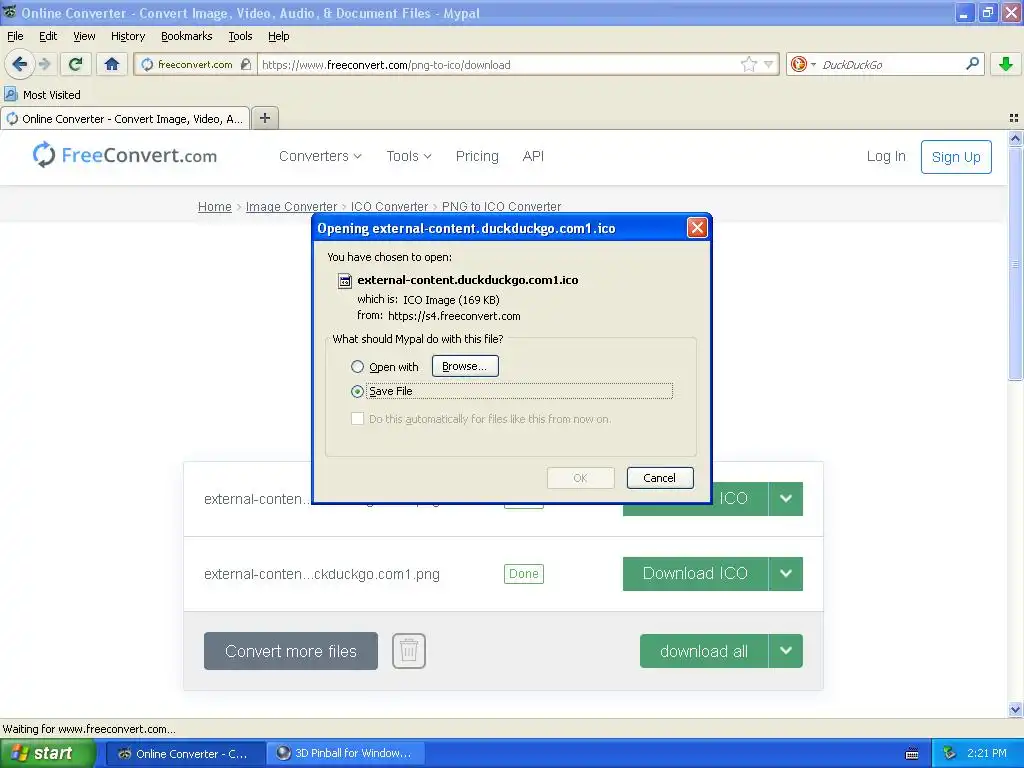Open the File menu
This screenshot has height=768, width=1024.
coord(15,36)
